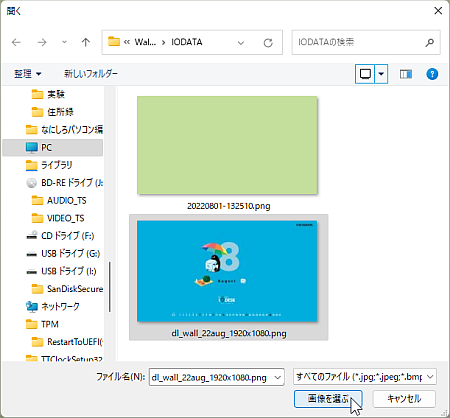450x418 pixels.
Task: Click the view mode icon button
Action: point(365,74)
